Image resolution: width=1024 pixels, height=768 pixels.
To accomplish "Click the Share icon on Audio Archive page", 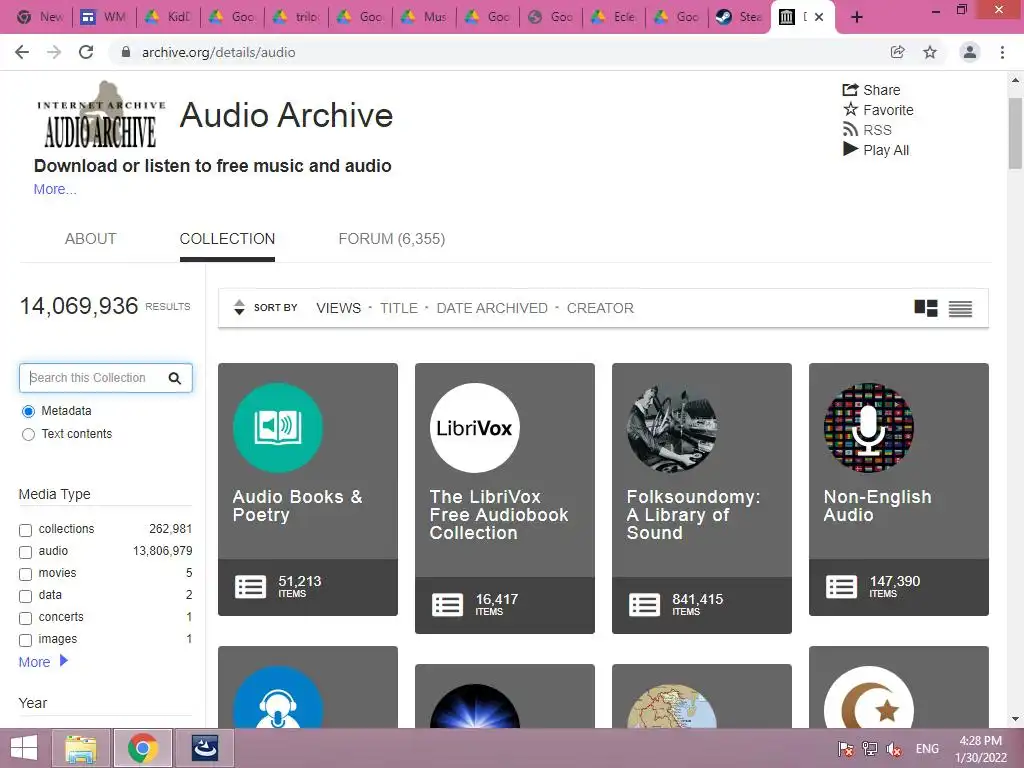I will pyautogui.click(x=850, y=89).
